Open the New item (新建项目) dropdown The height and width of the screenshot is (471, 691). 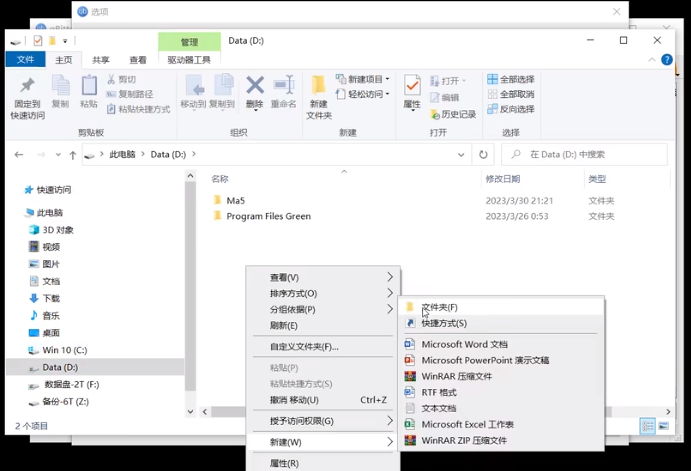coord(363,79)
